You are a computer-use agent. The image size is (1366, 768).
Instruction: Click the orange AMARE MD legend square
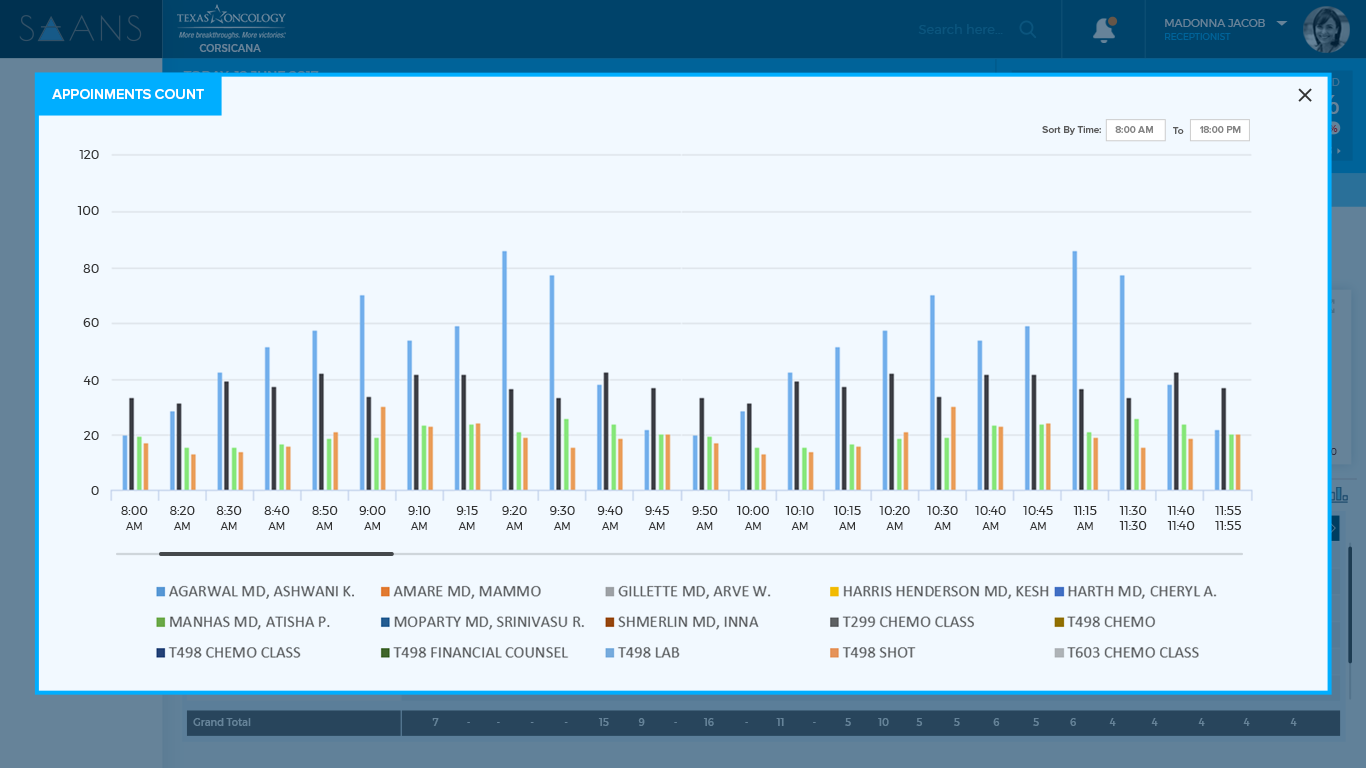click(385, 592)
